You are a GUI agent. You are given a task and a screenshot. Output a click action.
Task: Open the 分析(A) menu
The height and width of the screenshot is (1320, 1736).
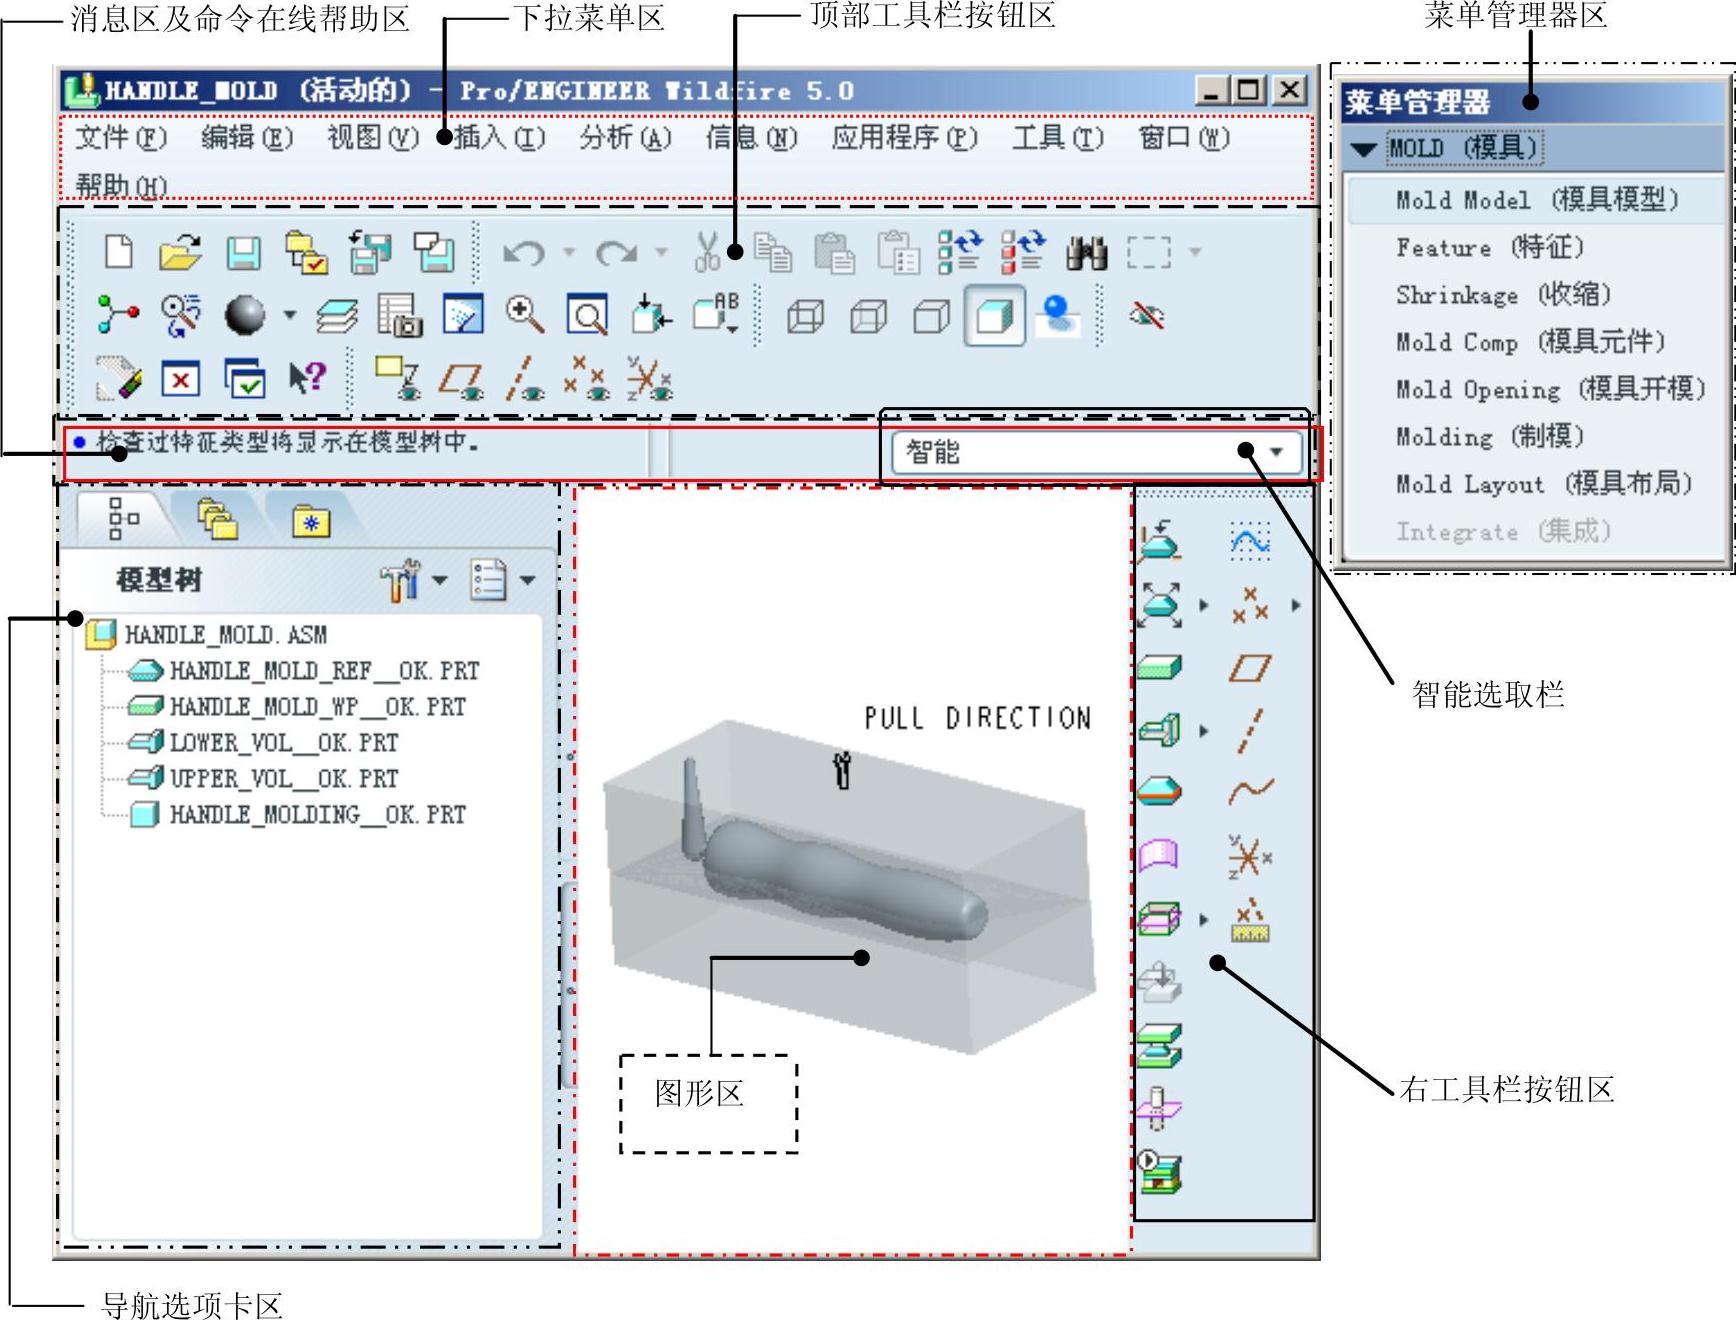tap(625, 137)
